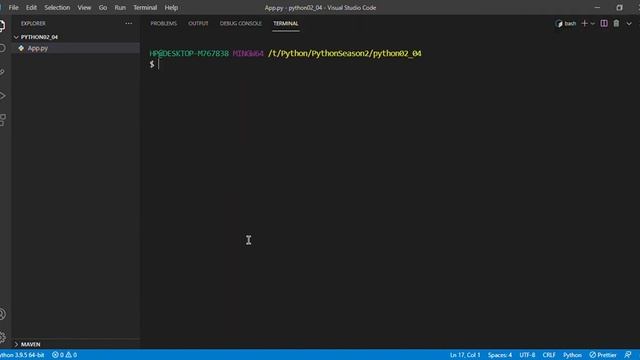Click Spaces: 4 indentation setting

(x=500, y=355)
